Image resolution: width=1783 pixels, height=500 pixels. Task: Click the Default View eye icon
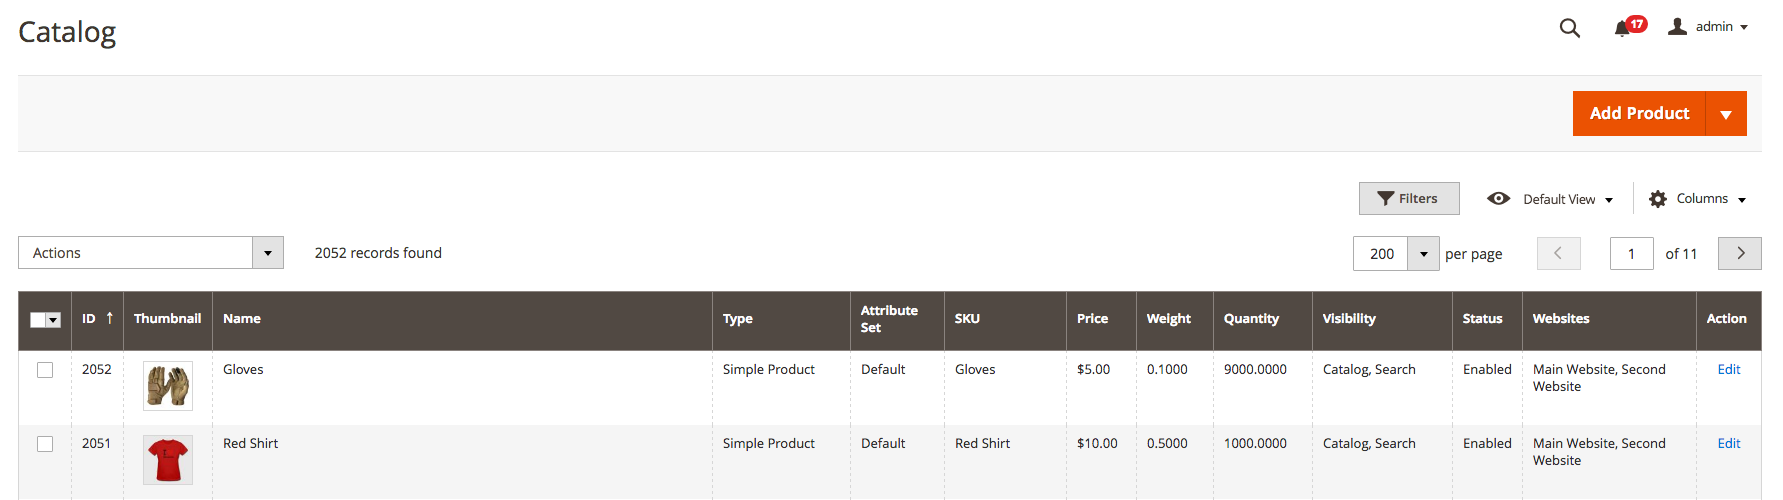coord(1498,199)
